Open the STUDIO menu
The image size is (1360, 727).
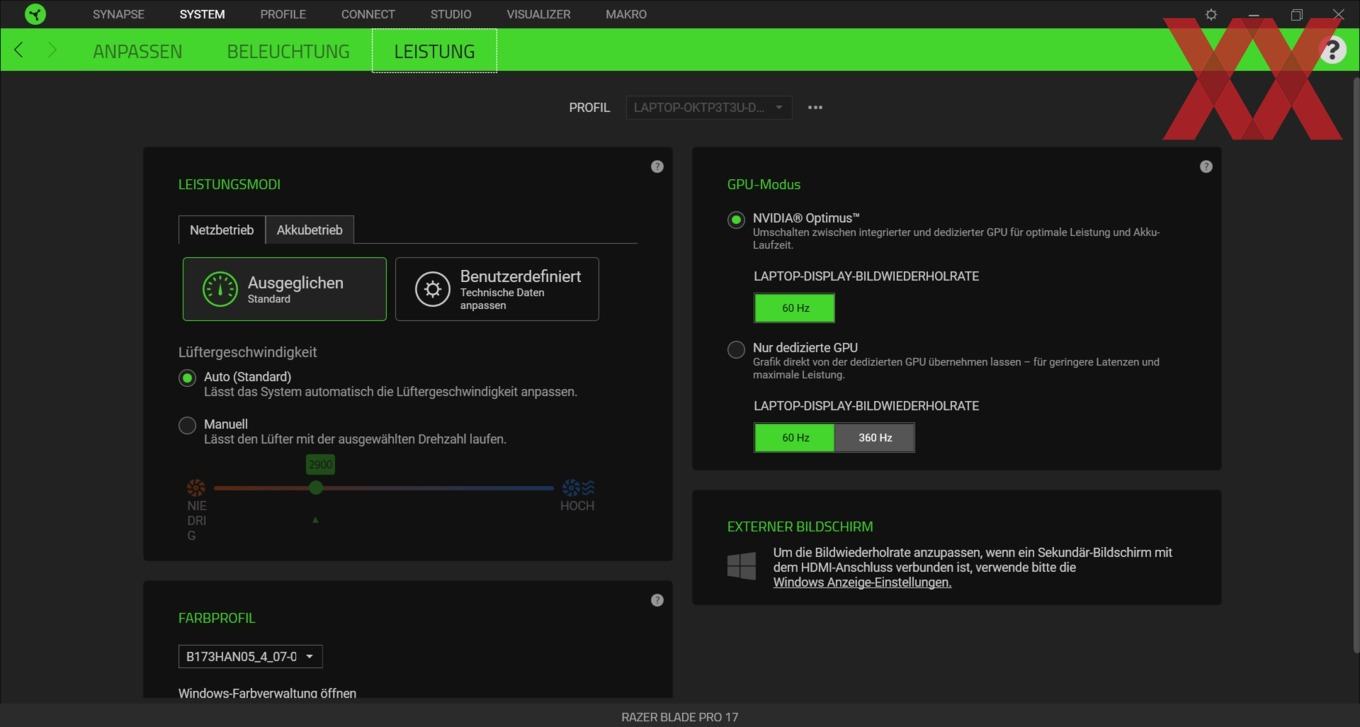tap(451, 14)
